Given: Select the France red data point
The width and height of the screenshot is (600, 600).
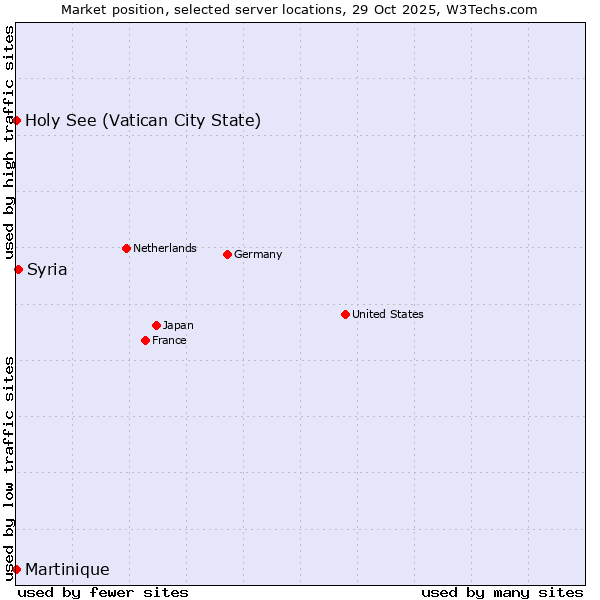Looking at the screenshot, I should point(146,340).
